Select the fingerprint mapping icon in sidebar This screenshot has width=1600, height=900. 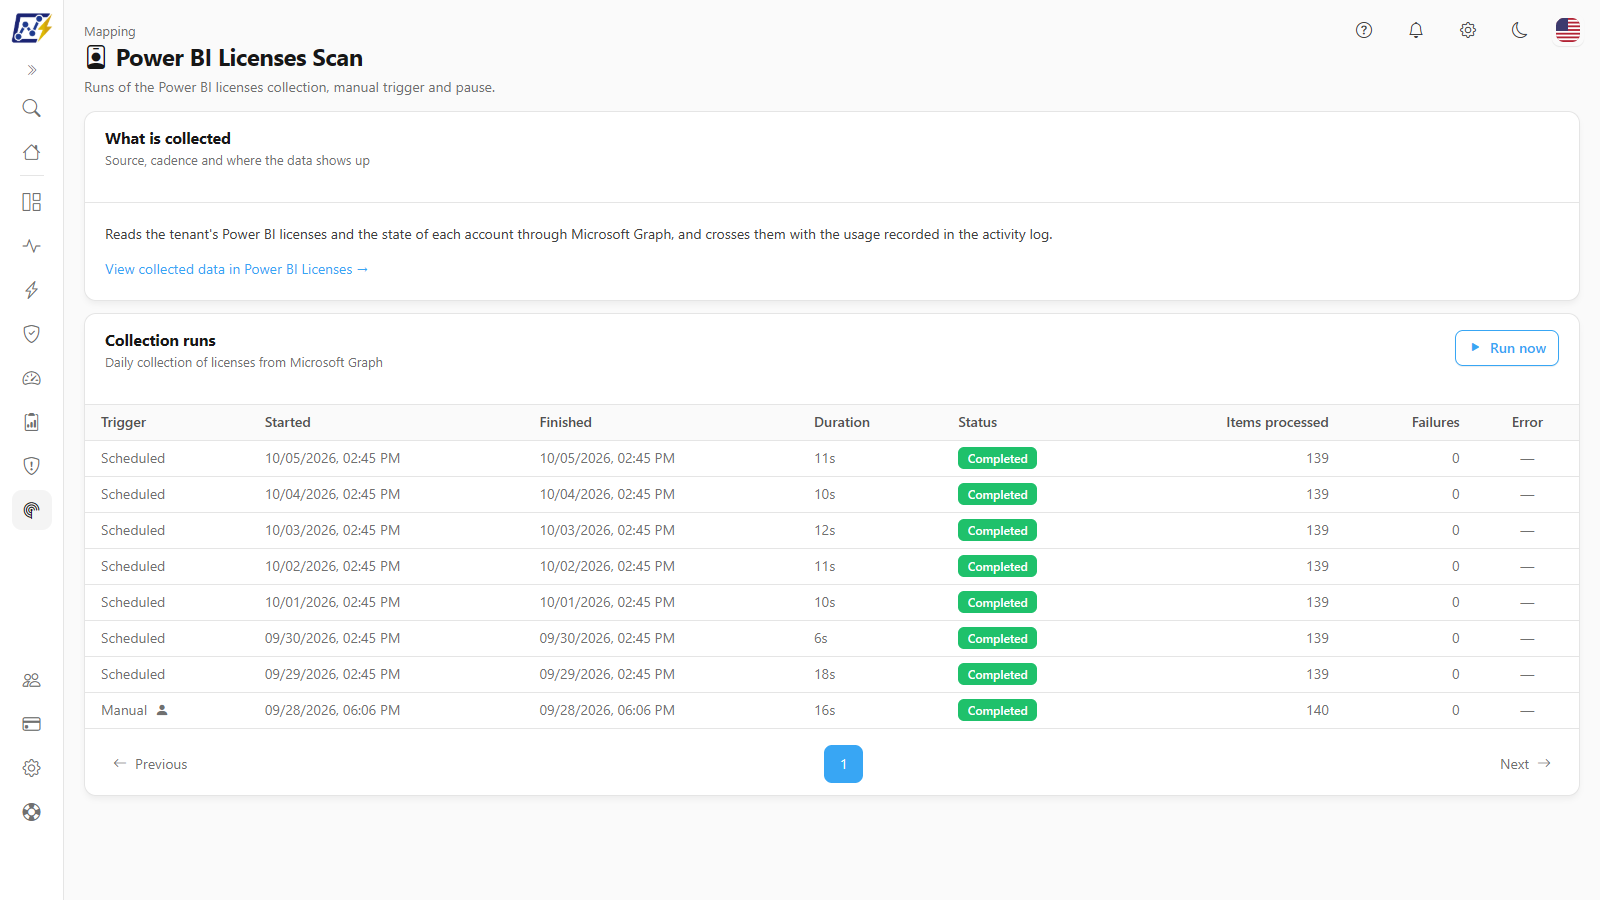click(32, 510)
